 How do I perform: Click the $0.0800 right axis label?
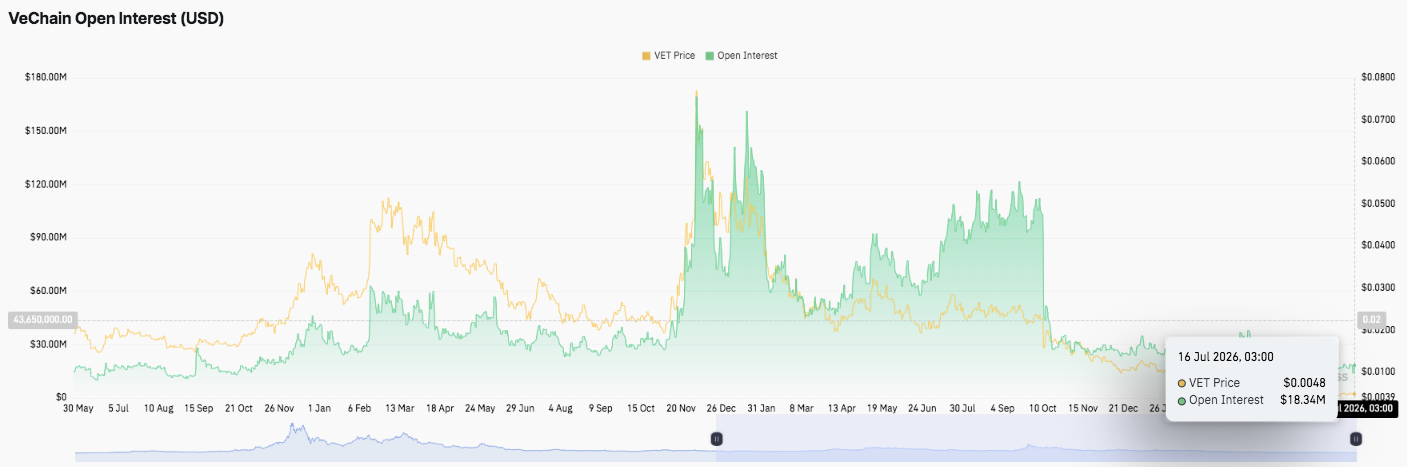pos(1379,77)
